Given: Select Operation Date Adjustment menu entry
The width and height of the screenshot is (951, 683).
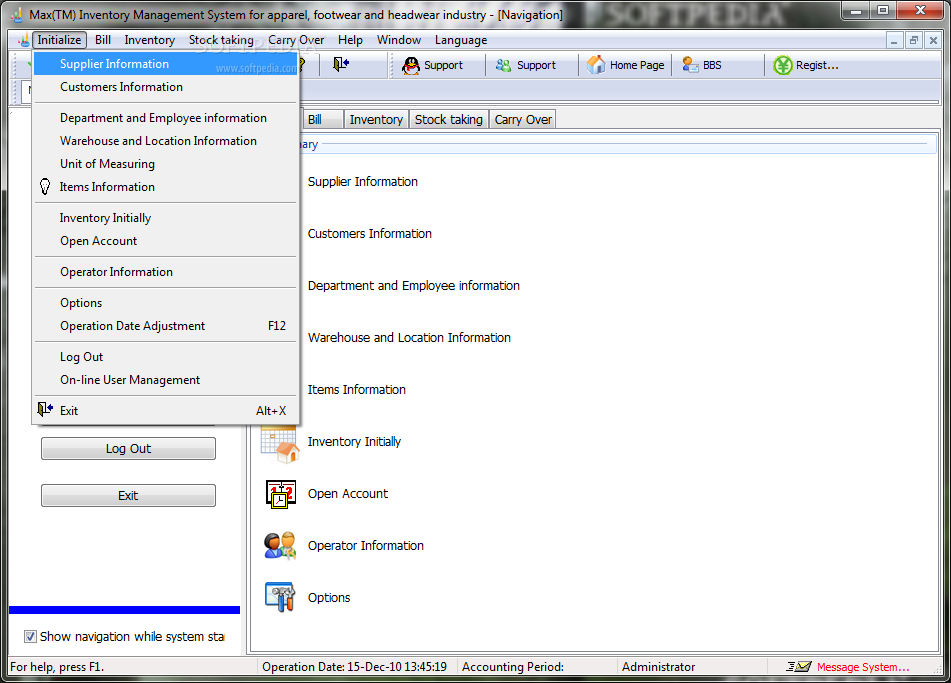Looking at the screenshot, I should 166,326.
